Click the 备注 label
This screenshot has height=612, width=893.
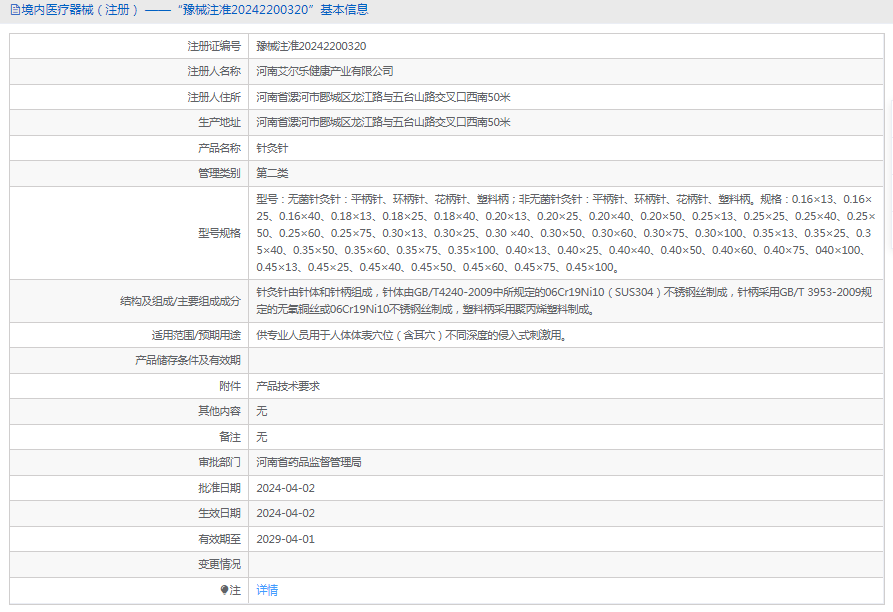click(230, 437)
